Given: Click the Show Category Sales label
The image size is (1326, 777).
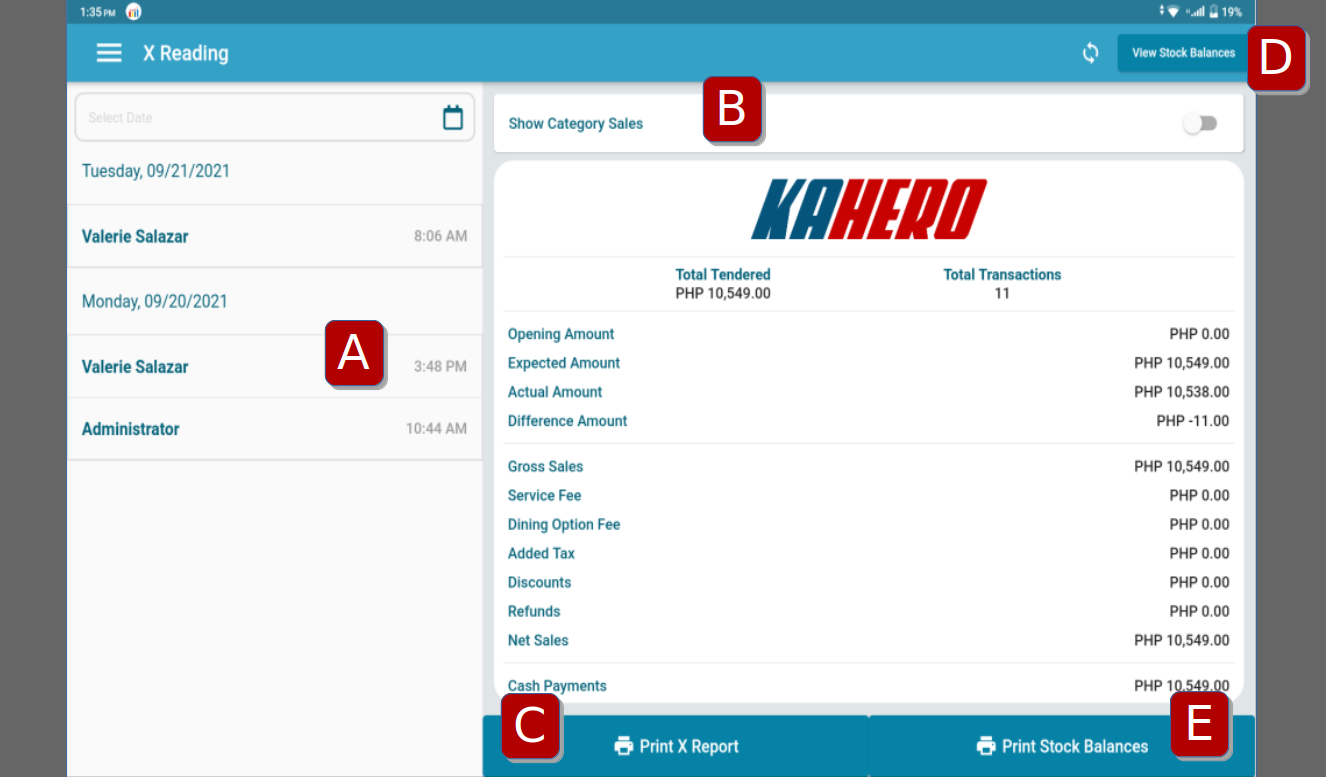Looking at the screenshot, I should click(576, 124).
